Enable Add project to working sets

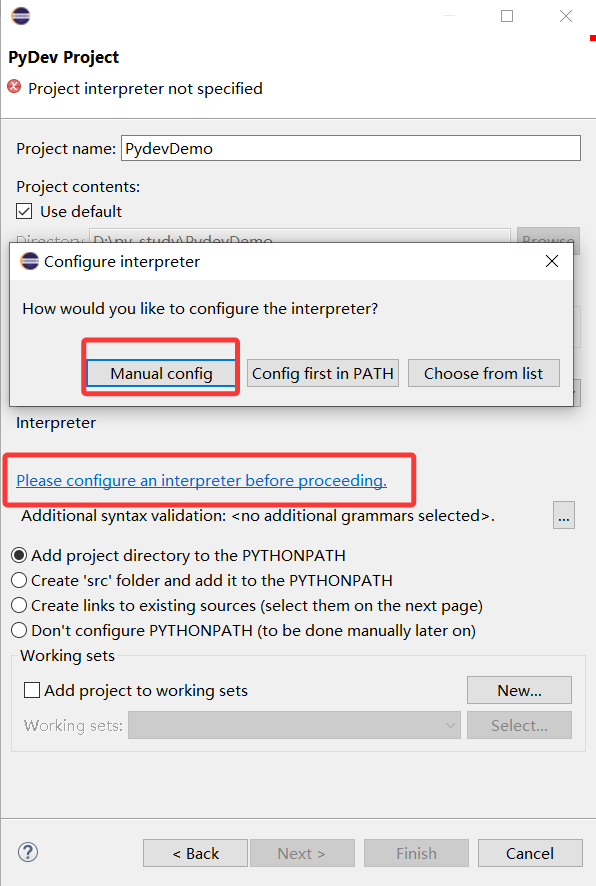pos(32,690)
